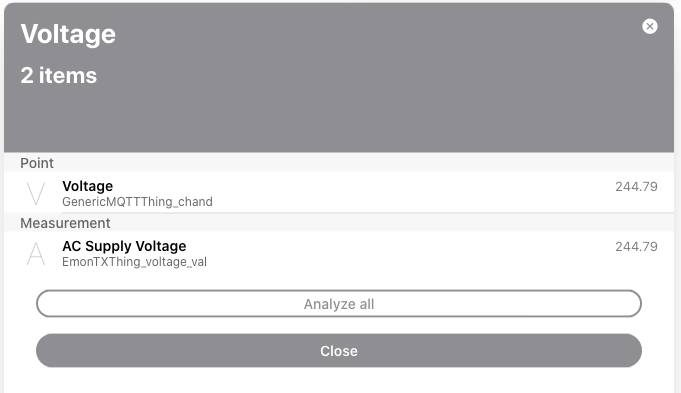Click the empty row space beside GenericMQTTThing_chand
681x393 pixels.
[x=413, y=202]
